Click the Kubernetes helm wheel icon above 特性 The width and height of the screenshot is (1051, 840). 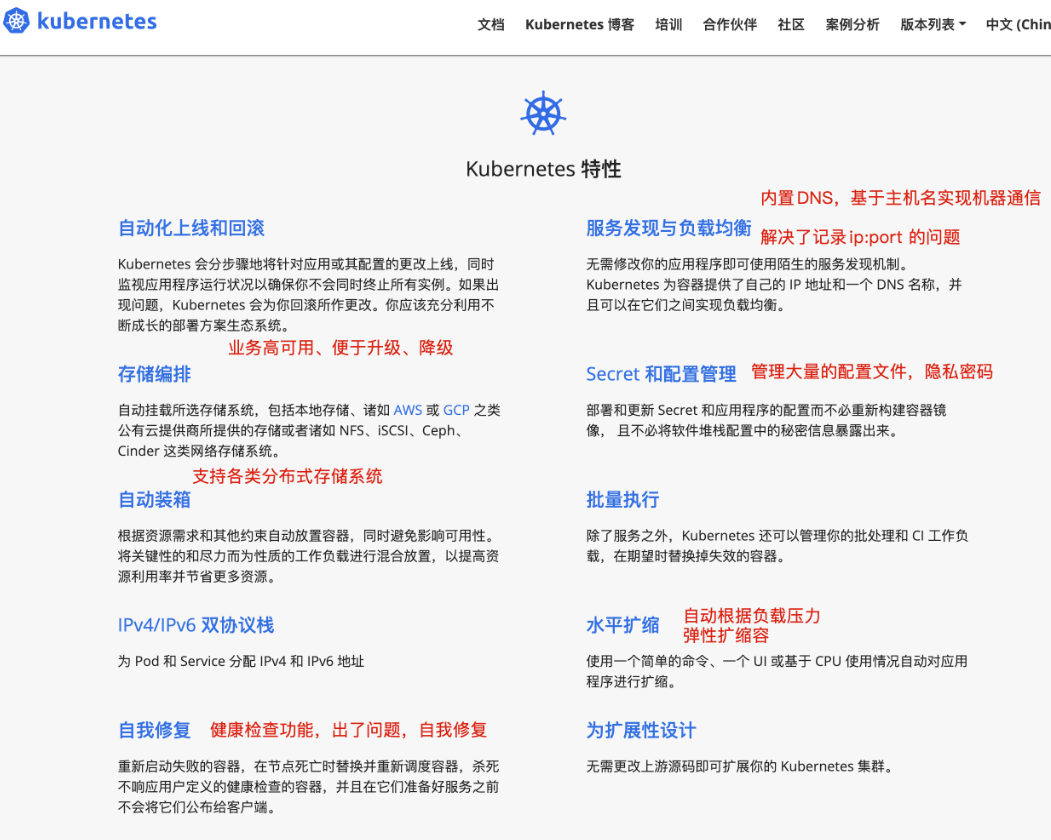point(543,113)
